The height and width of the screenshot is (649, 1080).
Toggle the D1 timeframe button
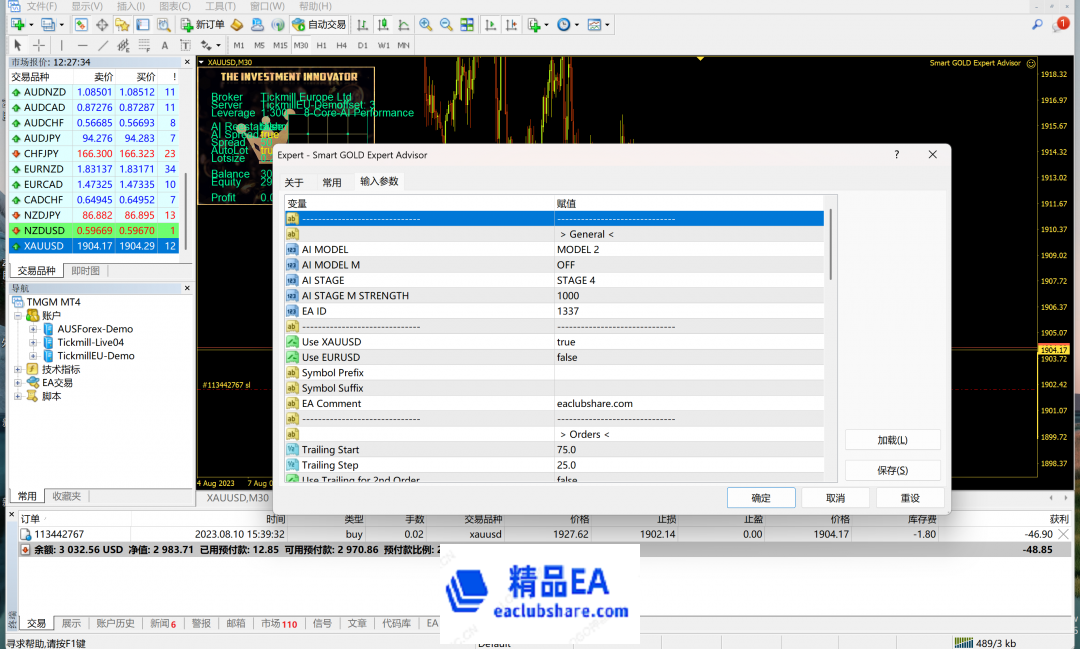click(363, 45)
